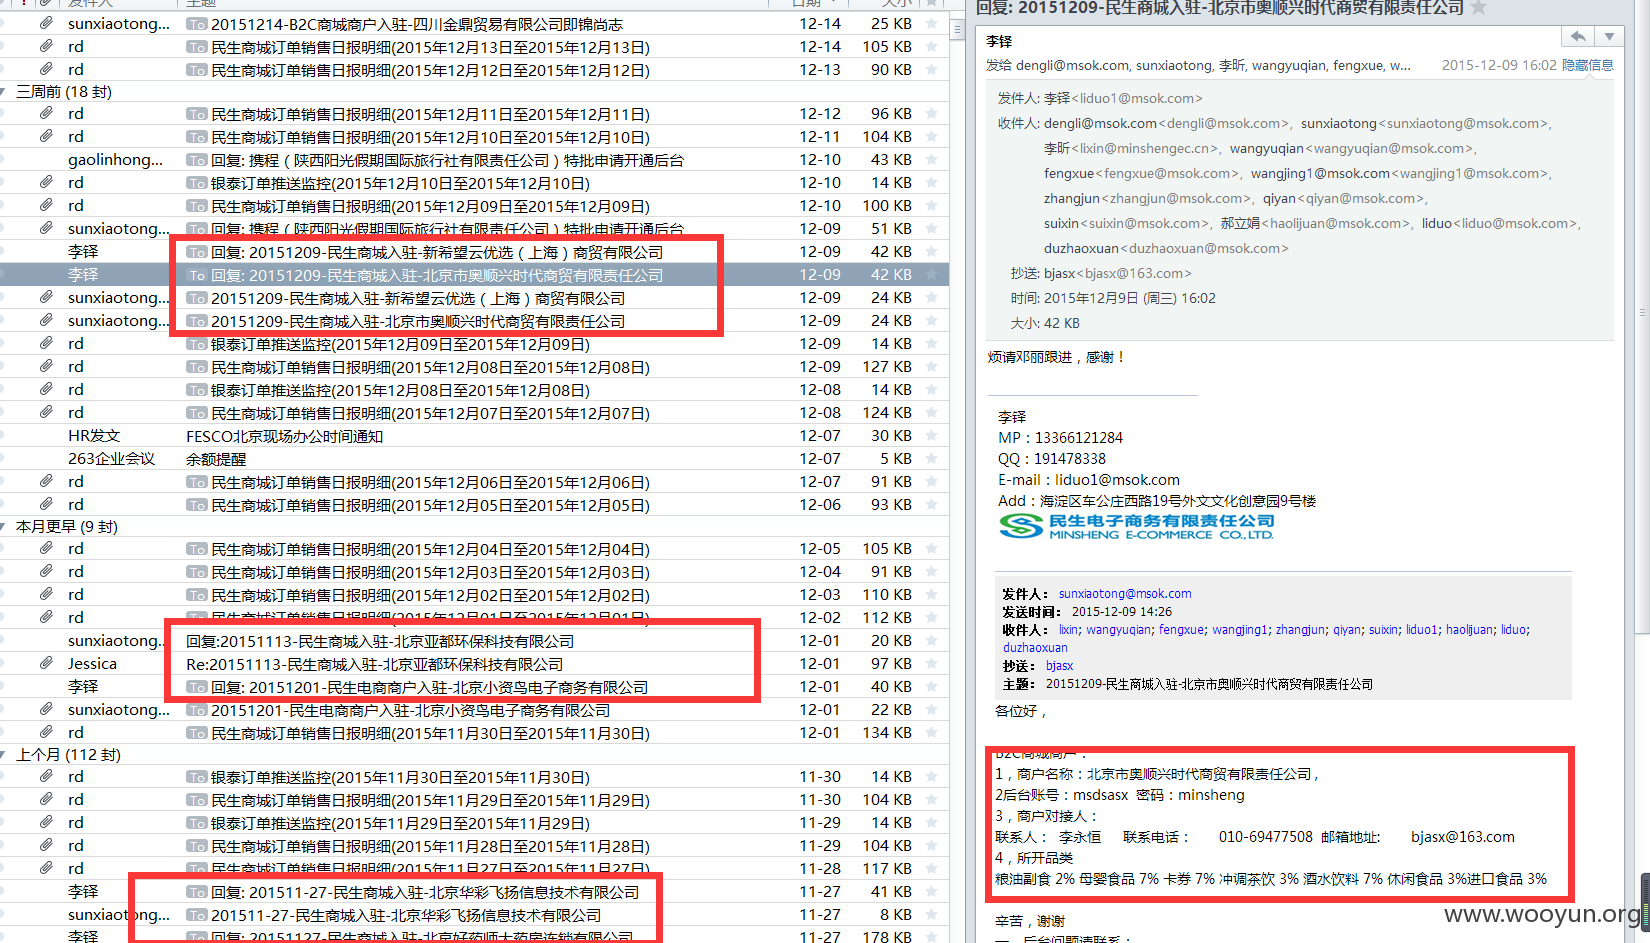This screenshot has height=943, width=1650.
Task: Click paperclip on 20151214-B2C商城商户入驻 row
Action: coord(46,23)
